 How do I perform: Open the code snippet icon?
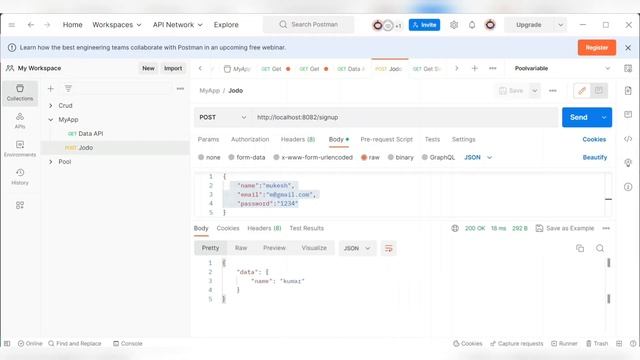point(628,139)
